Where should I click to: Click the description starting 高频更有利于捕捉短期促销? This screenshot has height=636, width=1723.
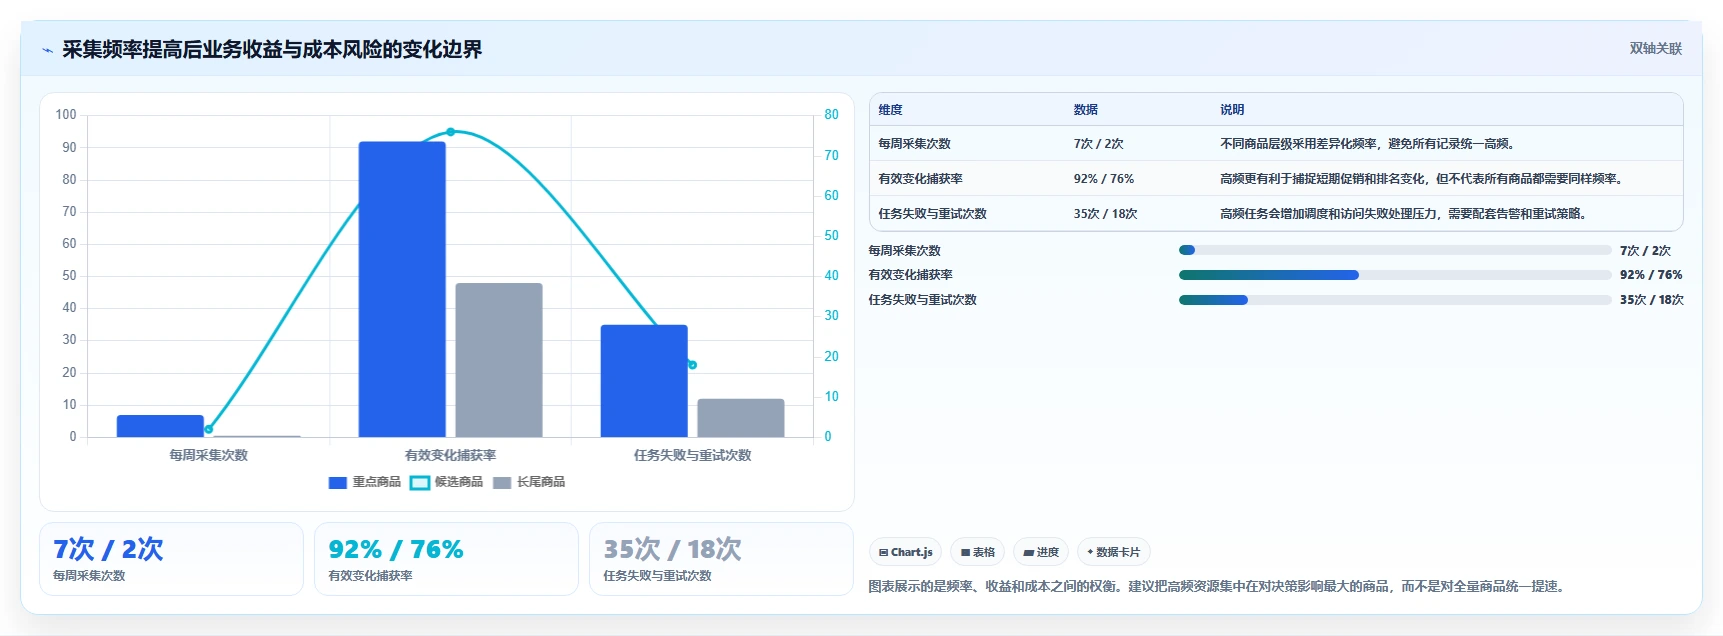coord(1423,179)
